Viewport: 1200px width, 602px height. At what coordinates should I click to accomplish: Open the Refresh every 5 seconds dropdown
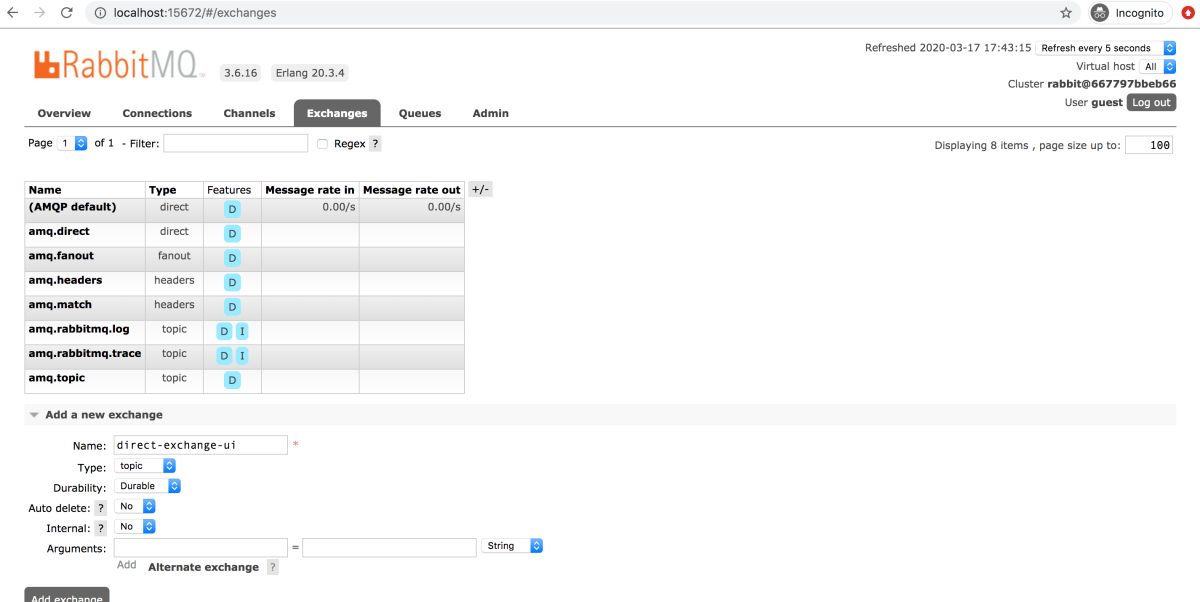[1106, 47]
